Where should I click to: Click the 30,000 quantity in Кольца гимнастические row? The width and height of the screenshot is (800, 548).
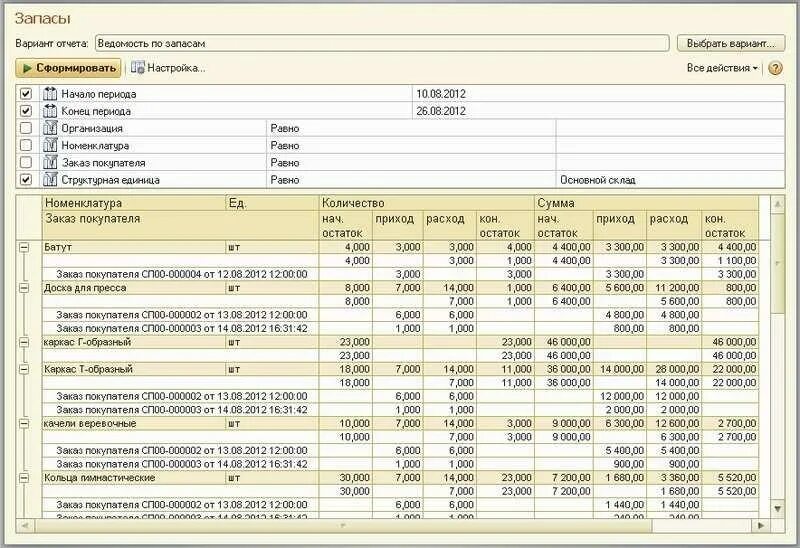tap(346, 478)
